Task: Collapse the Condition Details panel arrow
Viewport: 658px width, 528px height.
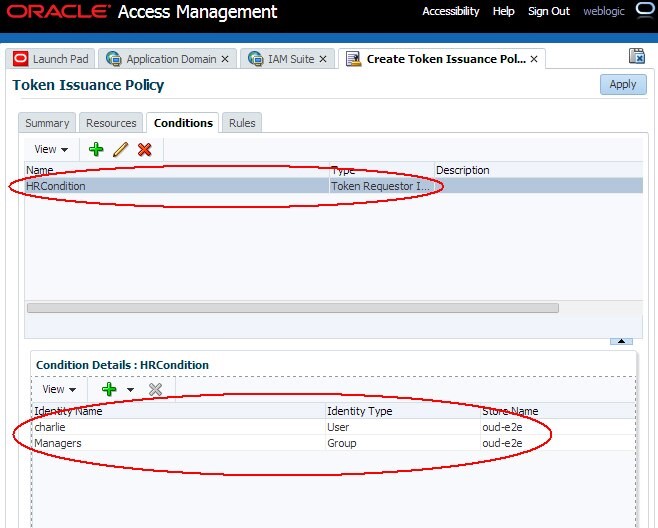Action: (x=621, y=341)
